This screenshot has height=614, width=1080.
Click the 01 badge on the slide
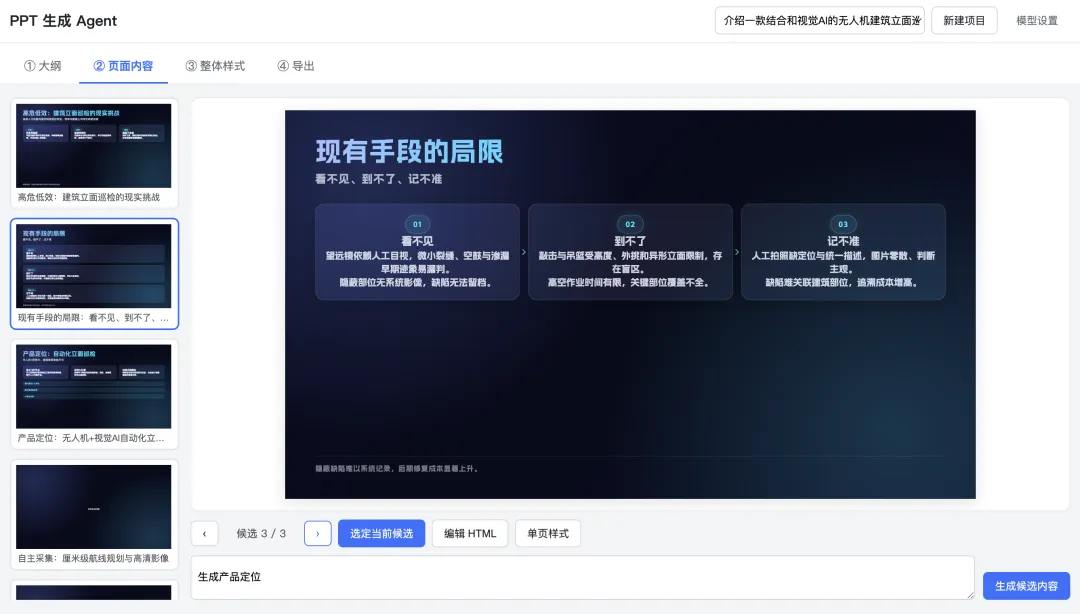tap(417, 224)
